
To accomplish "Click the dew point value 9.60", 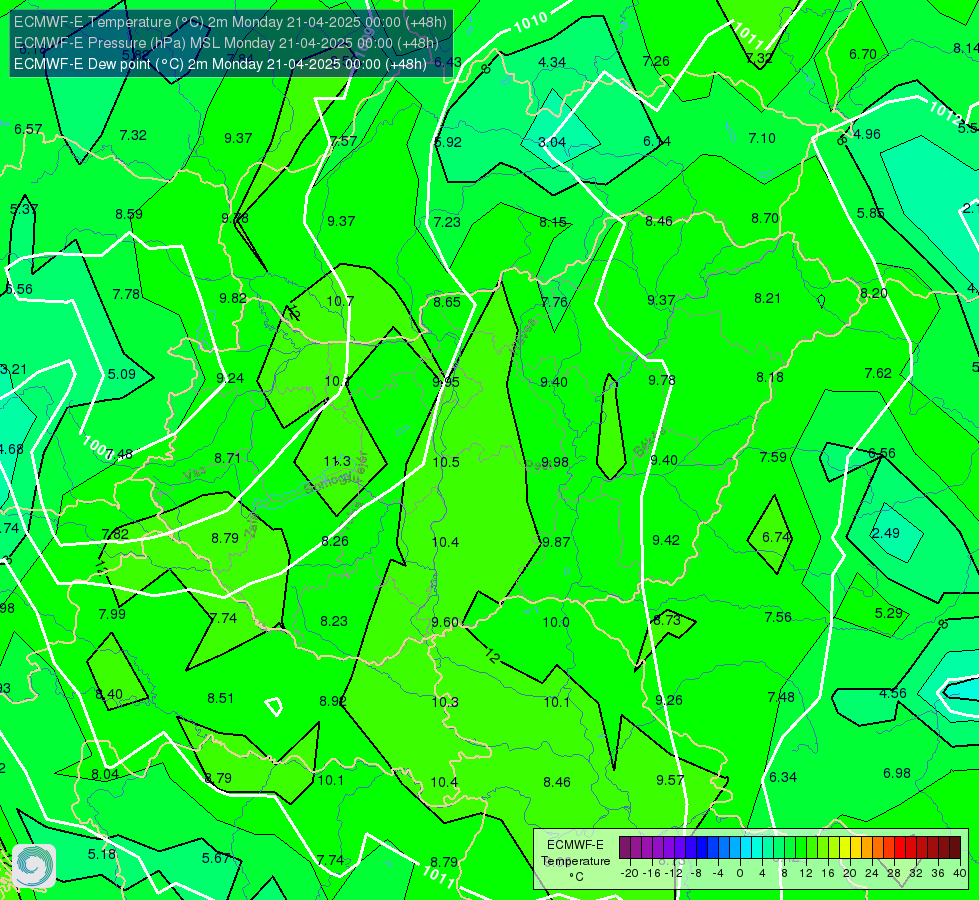I will pyautogui.click(x=445, y=622).
